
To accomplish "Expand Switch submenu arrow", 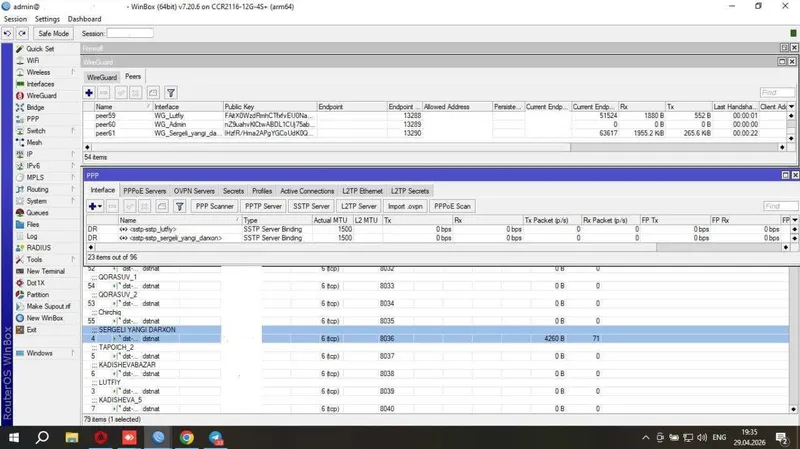I will 72,131.
